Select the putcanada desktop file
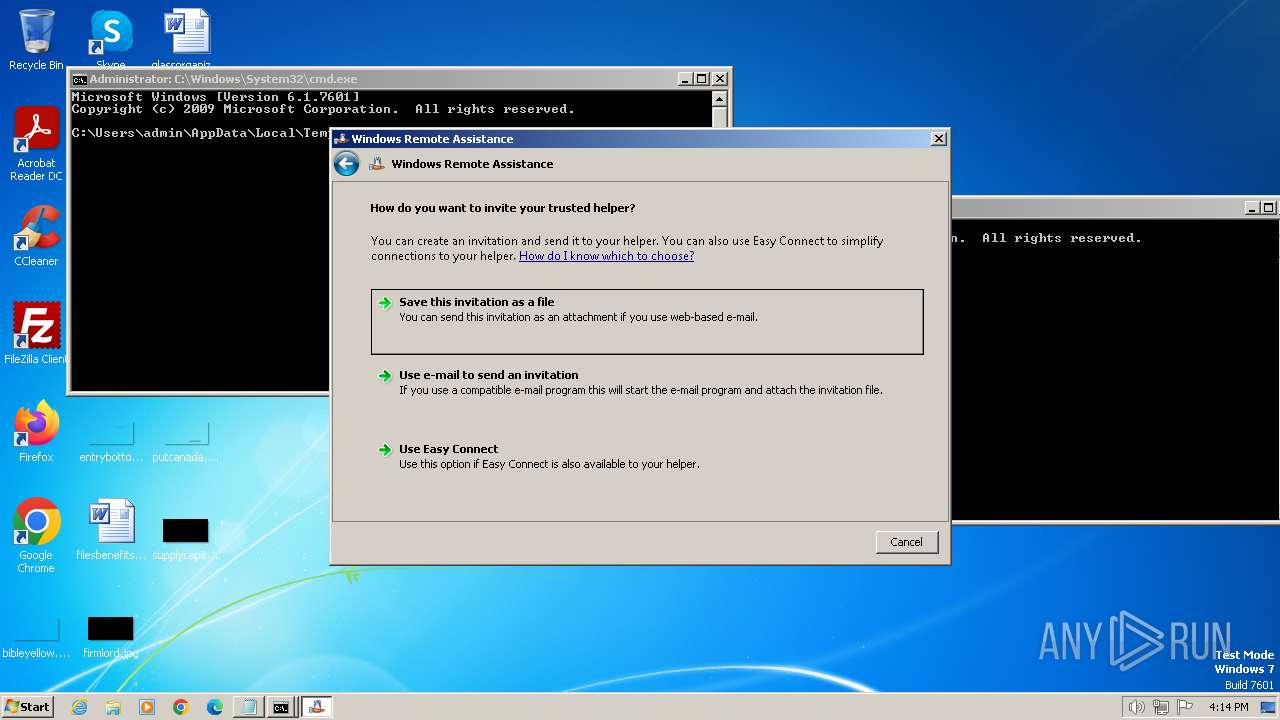1280x720 pixels. coord(185,441)
